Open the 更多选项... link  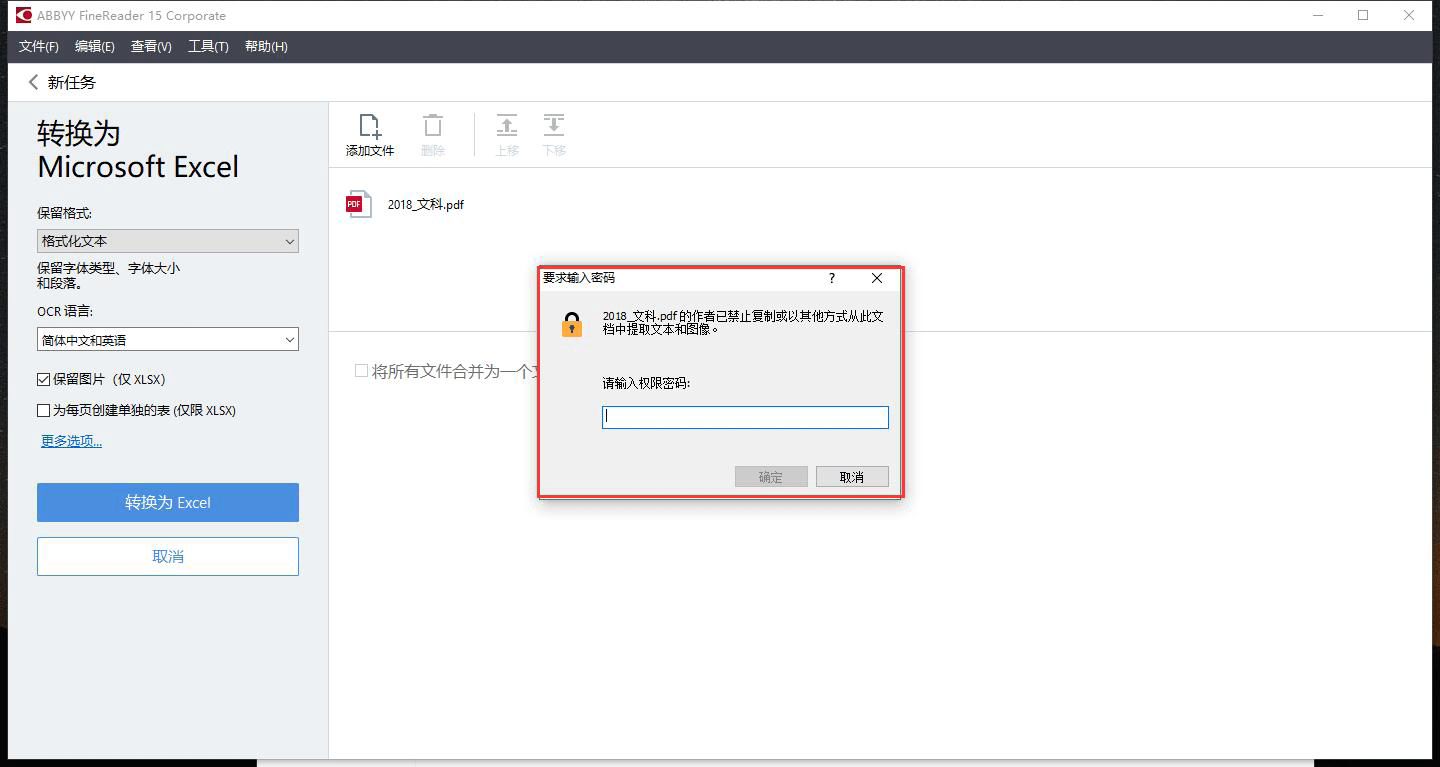(71, 441)
